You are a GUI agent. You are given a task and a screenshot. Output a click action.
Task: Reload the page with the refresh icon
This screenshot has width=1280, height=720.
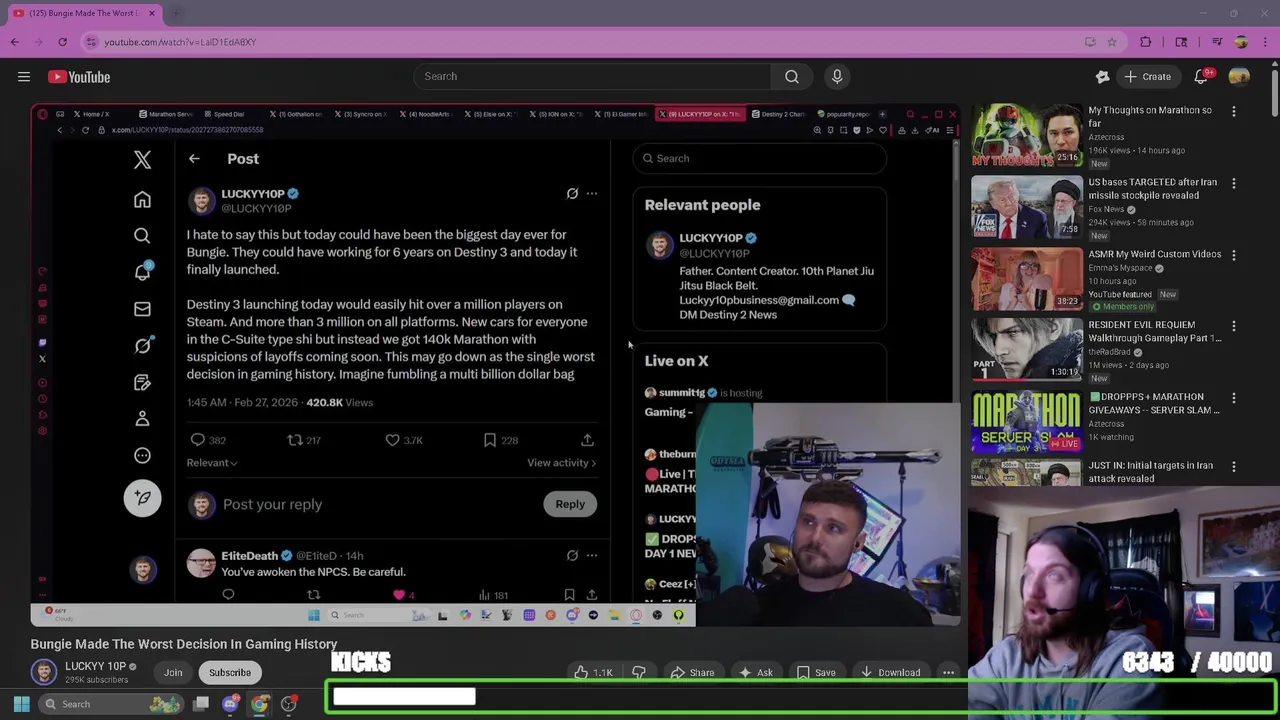click(x=62, y=42)
